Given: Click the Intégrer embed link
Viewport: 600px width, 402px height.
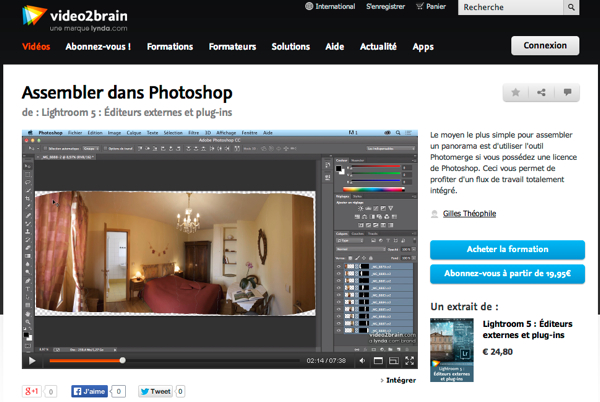Looking at the screenshot, I should [x=399, y=380].
